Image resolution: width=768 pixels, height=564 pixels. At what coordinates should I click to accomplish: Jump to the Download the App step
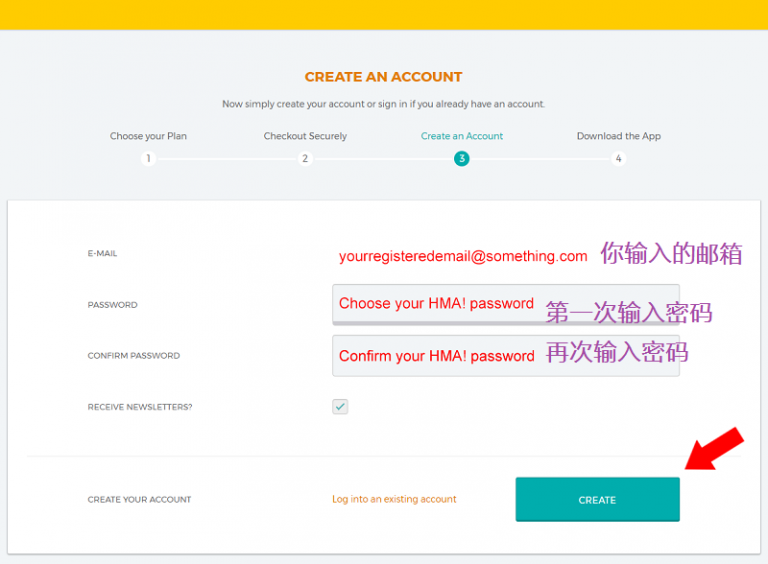pyautogui.click(x=618, y=136)
